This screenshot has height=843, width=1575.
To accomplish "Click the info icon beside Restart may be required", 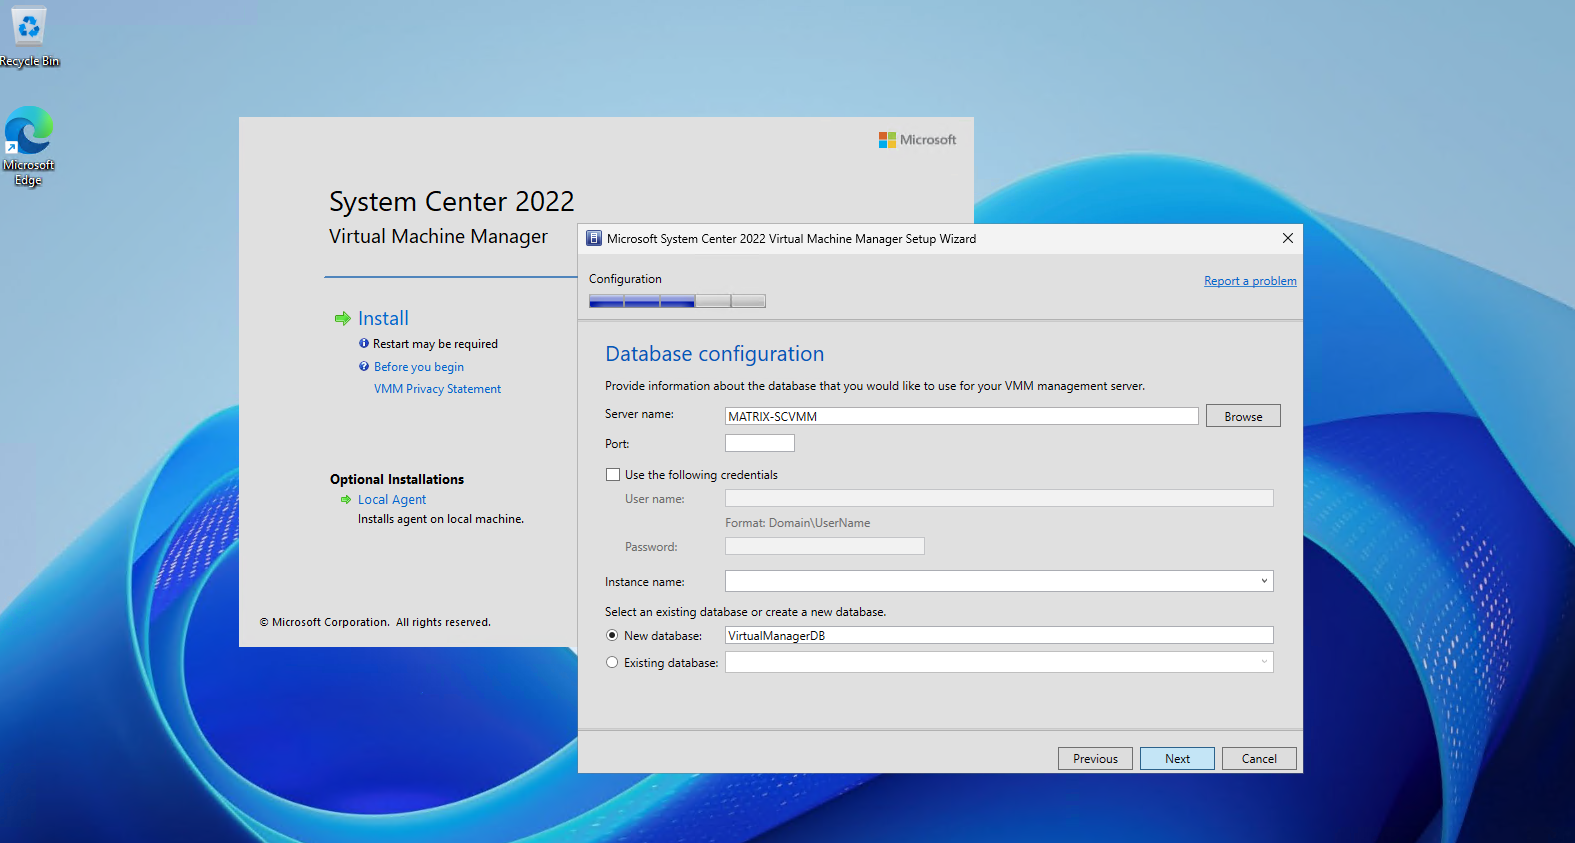I will [x=364, y=343].
